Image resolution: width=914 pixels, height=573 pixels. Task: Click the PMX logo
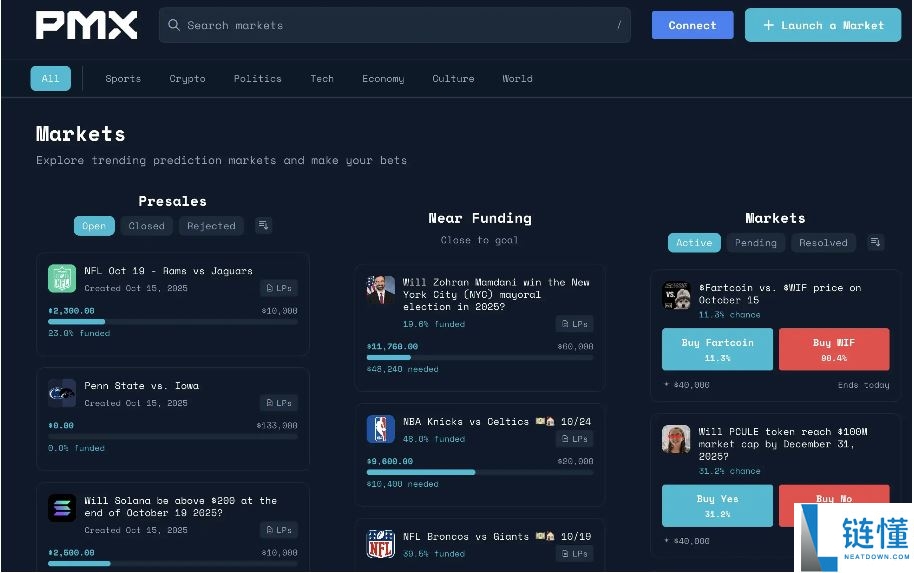(x=86, y=25)
